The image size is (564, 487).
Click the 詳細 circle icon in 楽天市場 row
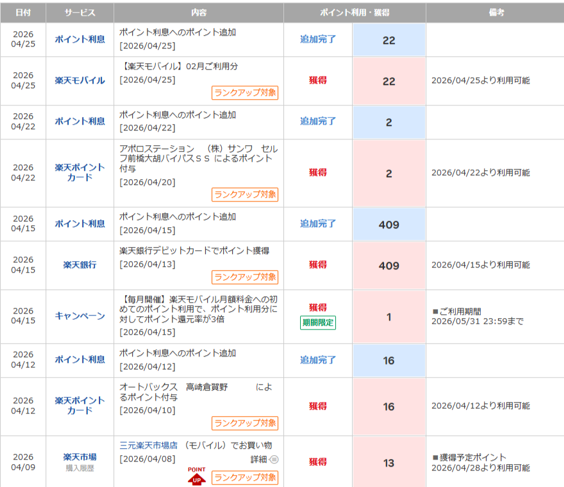coord(274,459)
